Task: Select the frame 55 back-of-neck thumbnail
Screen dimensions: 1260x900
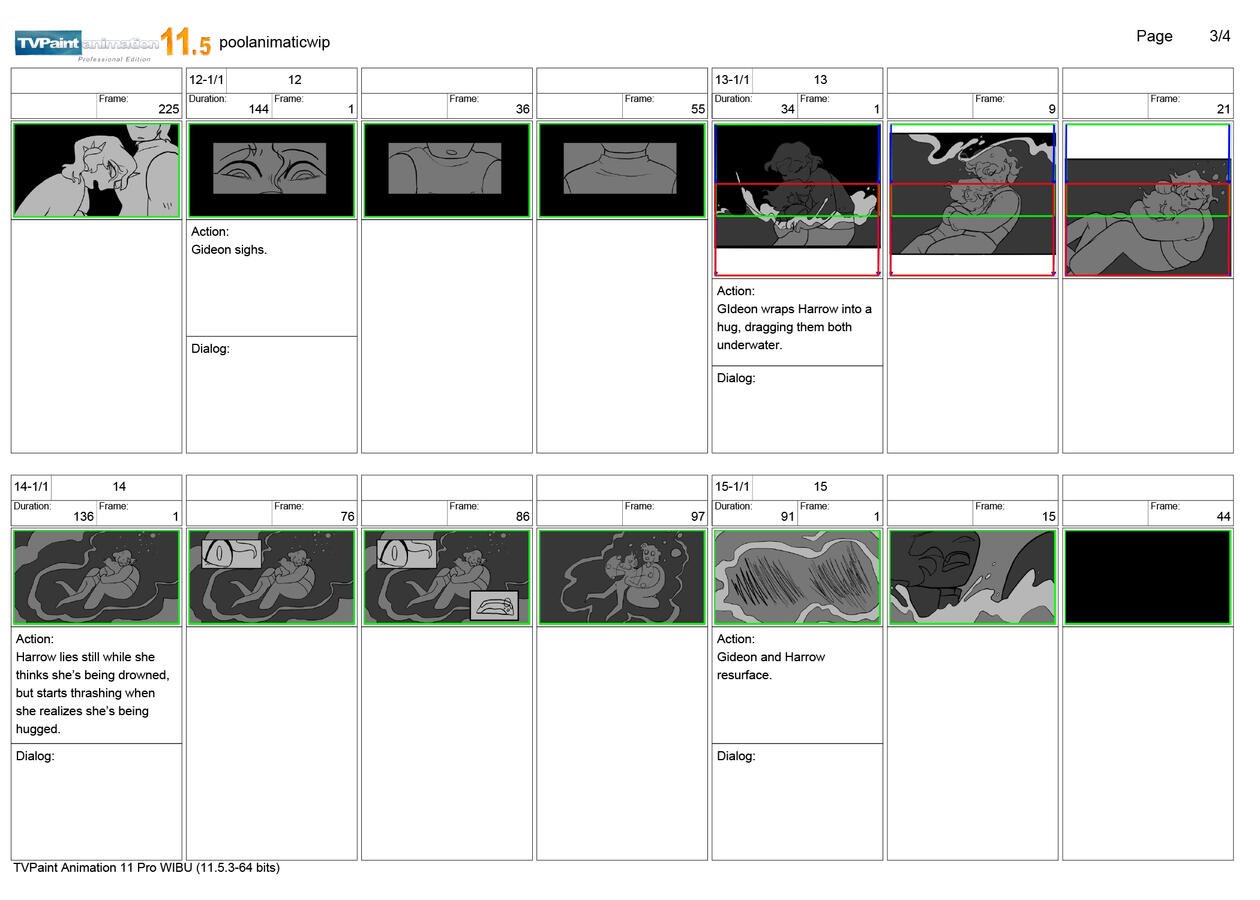Action: click(621, 169)
